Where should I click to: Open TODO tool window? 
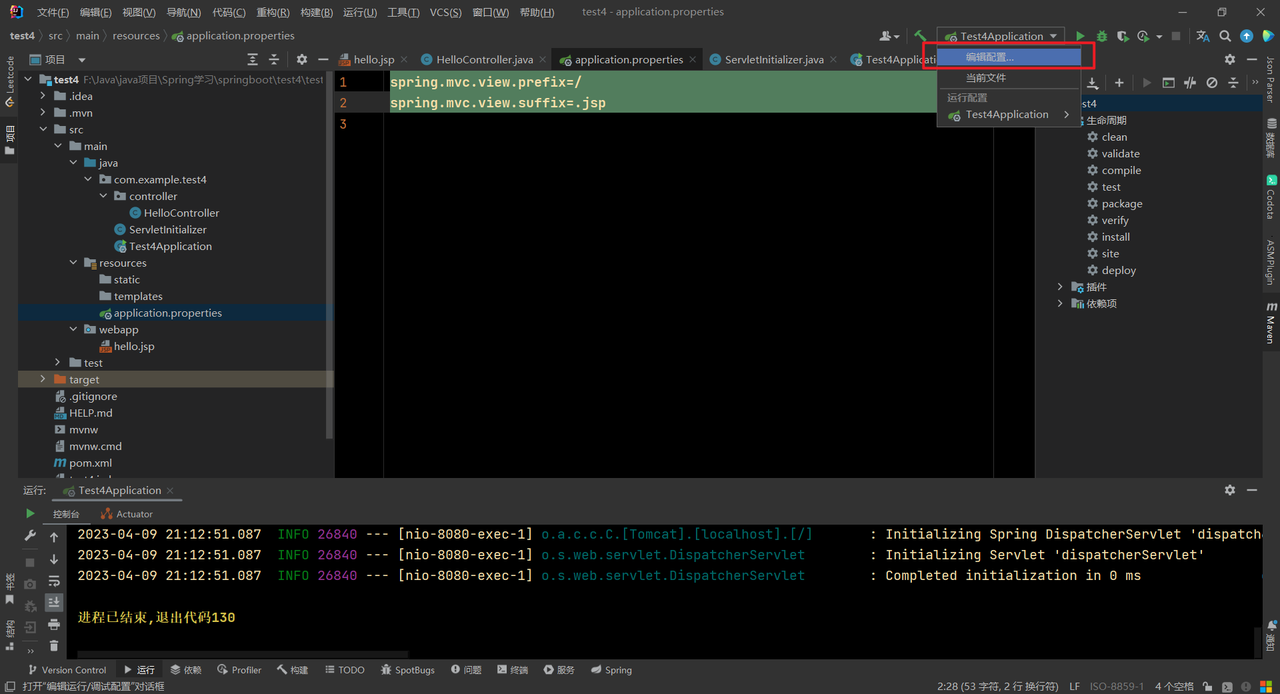click(x=344, y=670)
